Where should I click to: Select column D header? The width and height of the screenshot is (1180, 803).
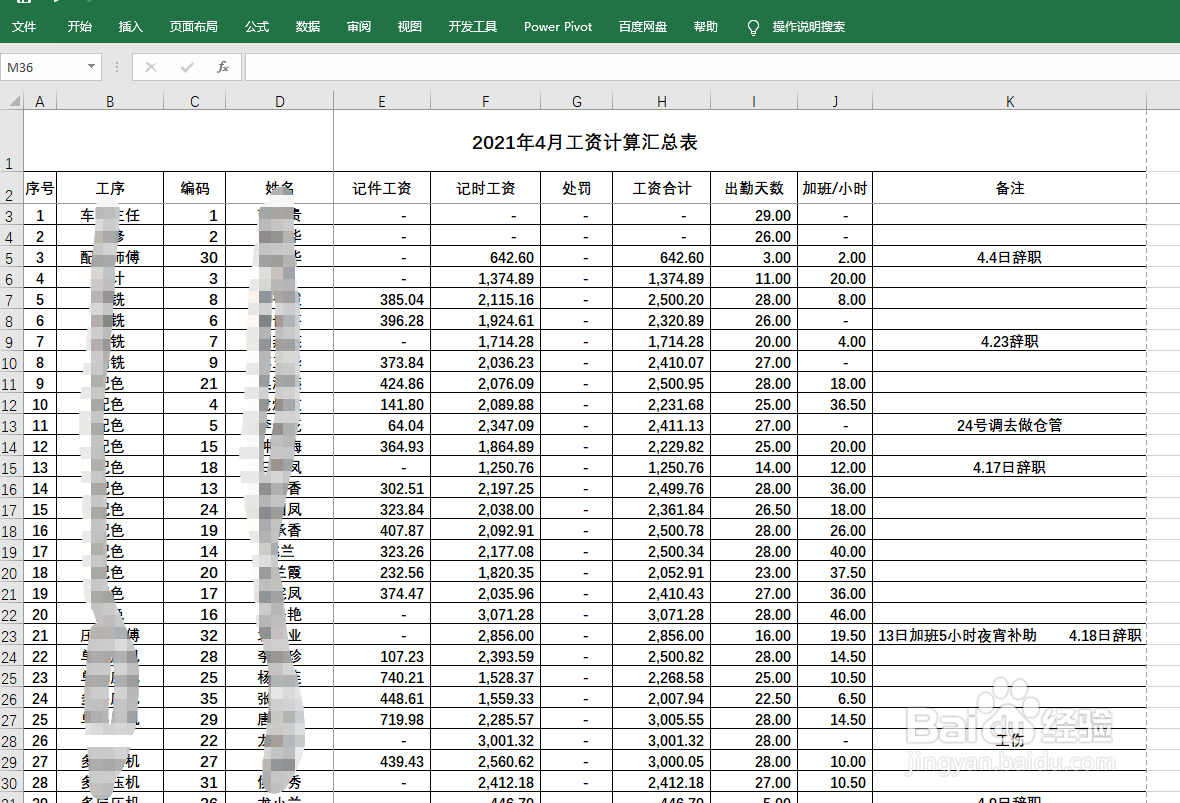(279, 101)
